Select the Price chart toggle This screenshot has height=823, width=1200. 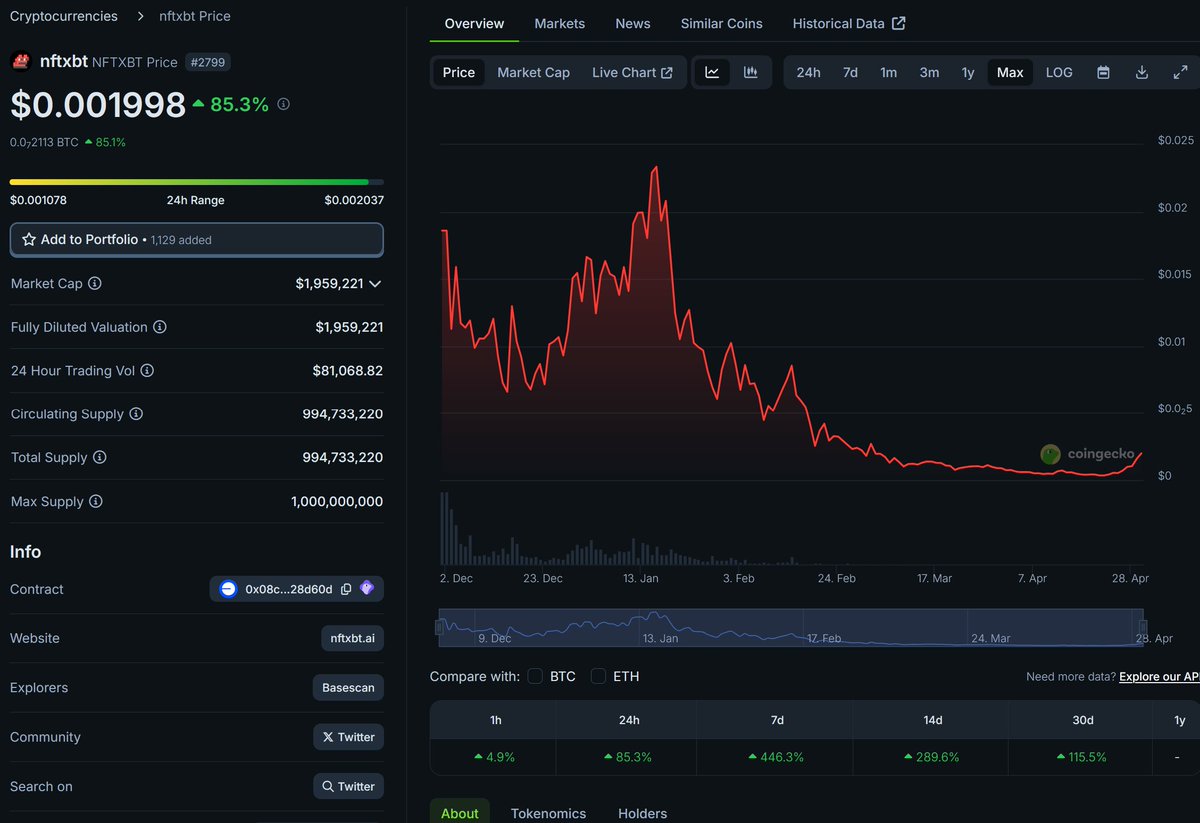click(459, 72)
